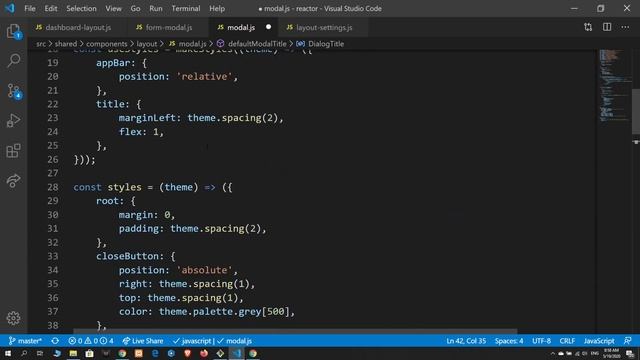Open the Help menu

(x=217, y=9)
